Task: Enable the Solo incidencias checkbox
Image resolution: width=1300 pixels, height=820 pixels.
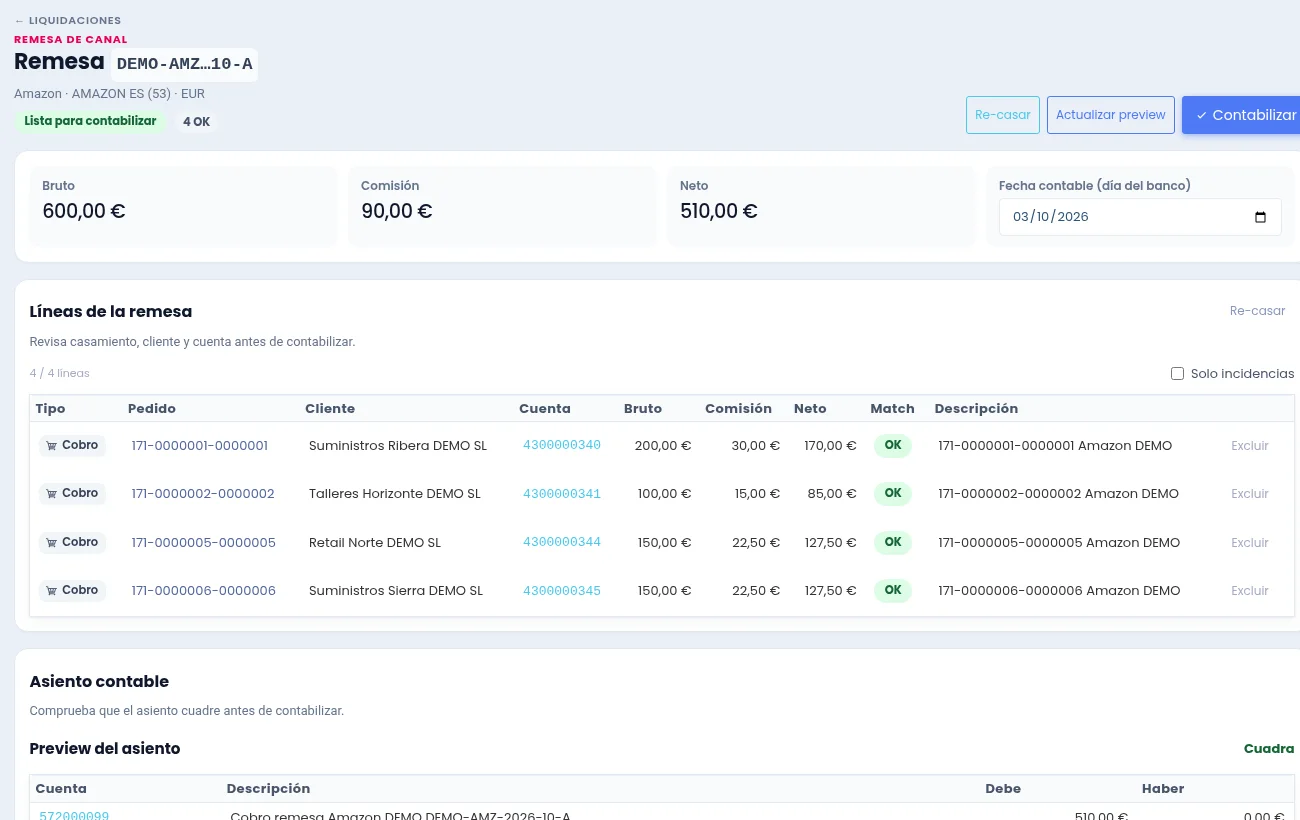Action: pos(1177,374)
